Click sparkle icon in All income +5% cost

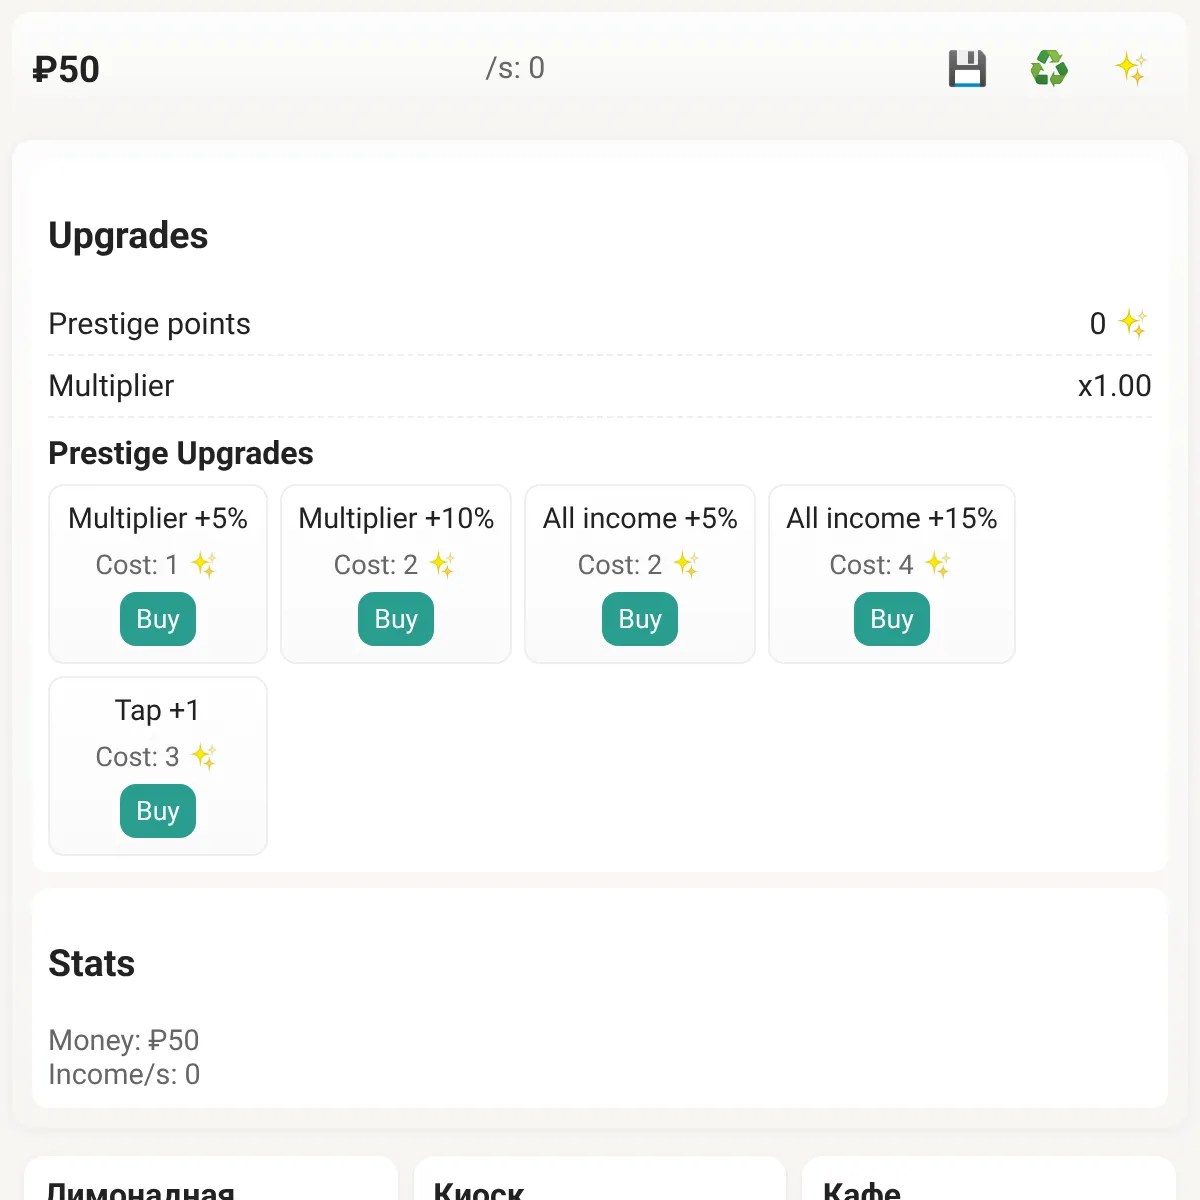pos(686,565)
